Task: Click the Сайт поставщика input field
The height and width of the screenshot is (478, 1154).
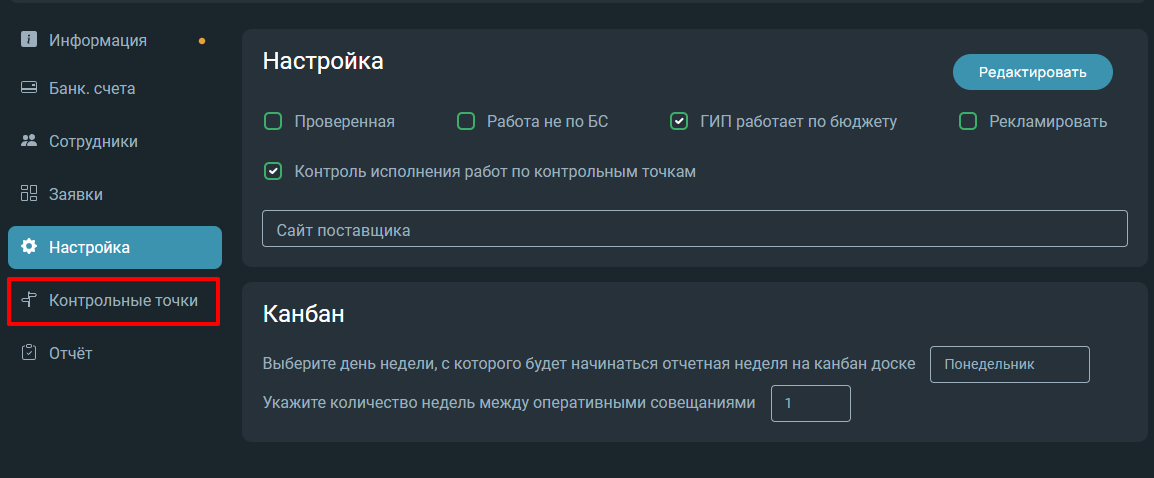Action: pos(695,229)
